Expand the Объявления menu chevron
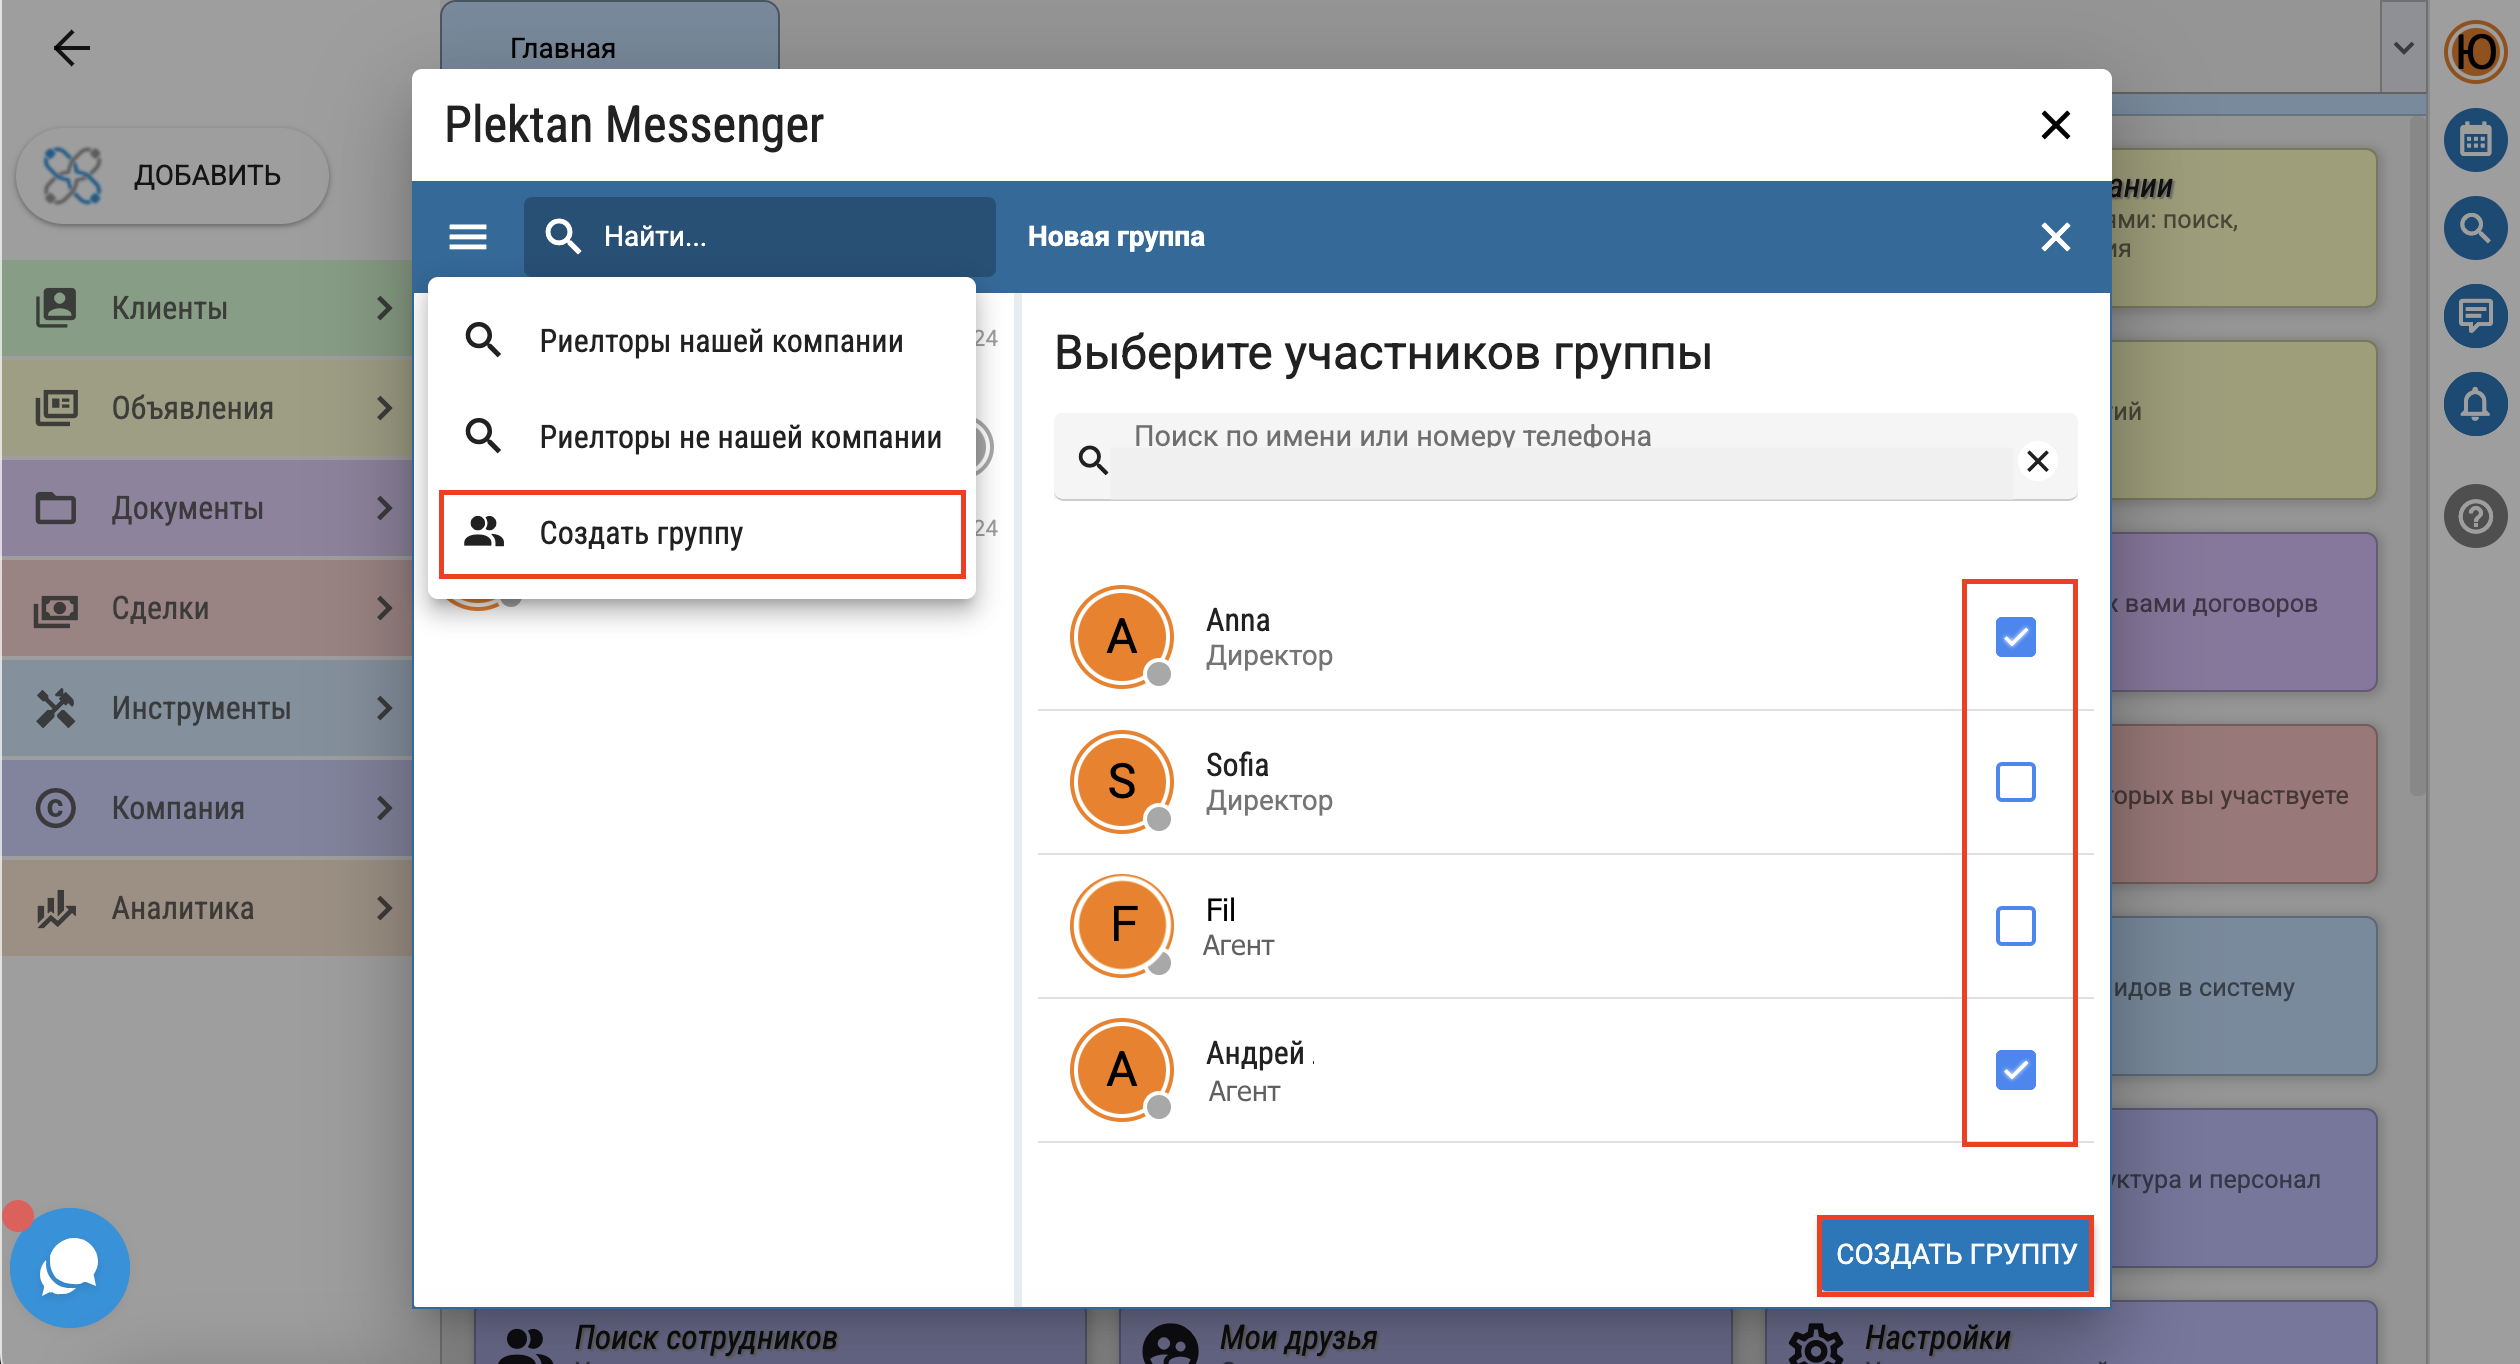This screenshot has width=2520, height=1364. pyautogui.click(x=384, y=408)
